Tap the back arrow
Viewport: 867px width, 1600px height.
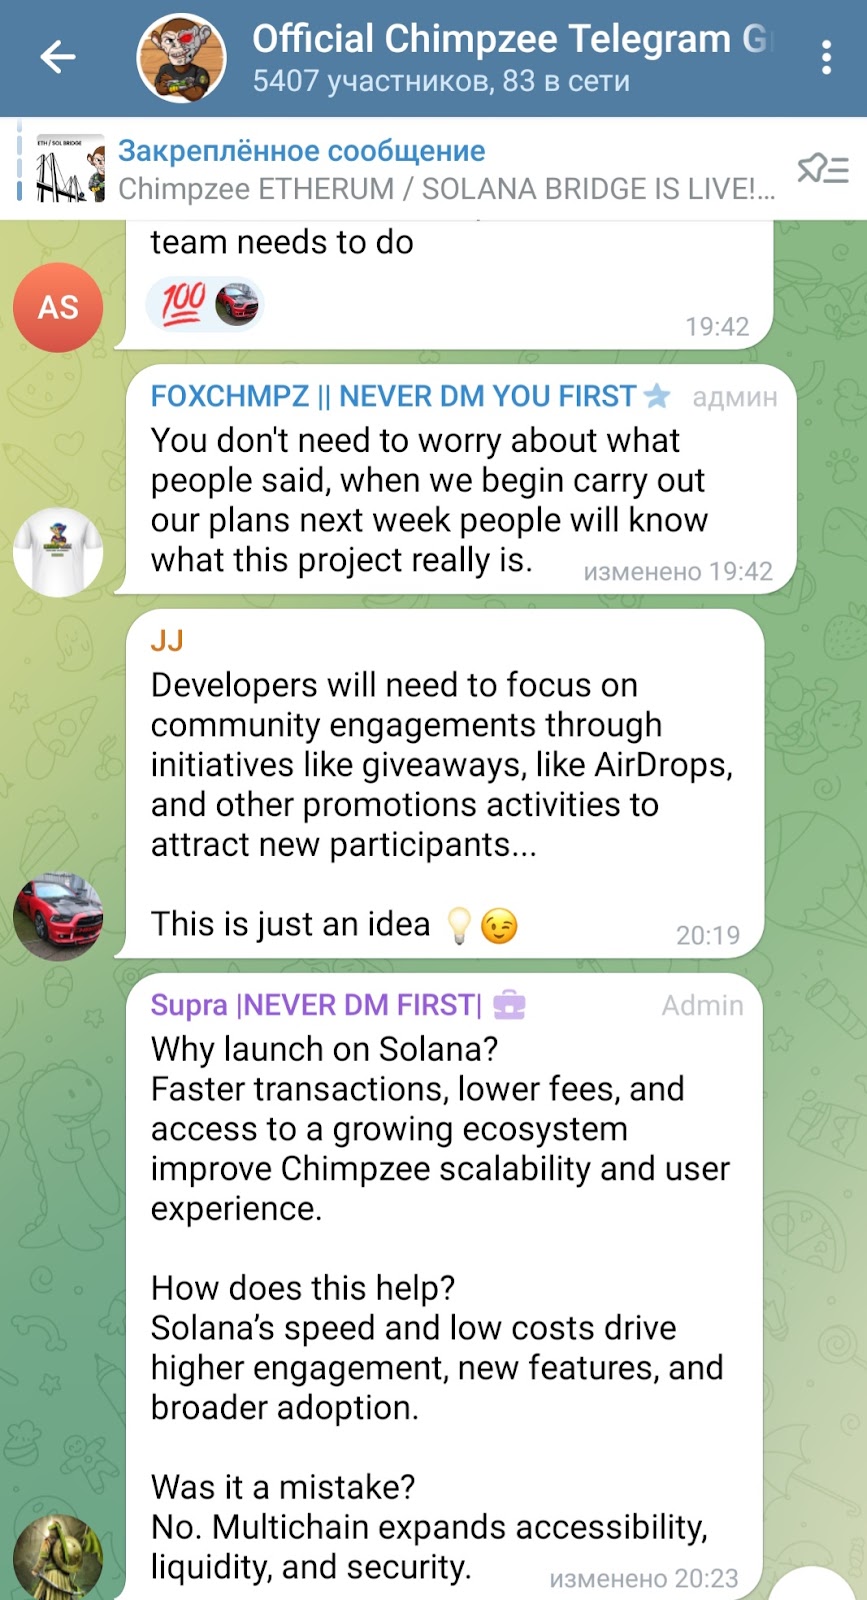pyautogui.click(x=58, y=57)
